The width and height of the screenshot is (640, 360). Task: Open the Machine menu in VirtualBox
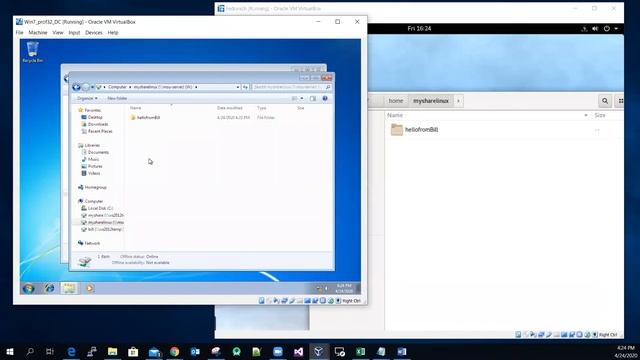[38, 33]
